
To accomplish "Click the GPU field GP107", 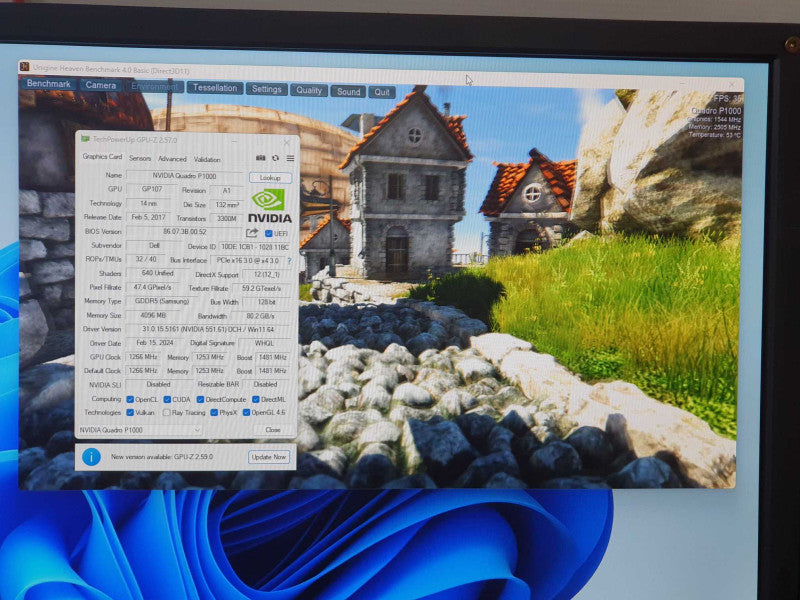I will click(152, 189).
